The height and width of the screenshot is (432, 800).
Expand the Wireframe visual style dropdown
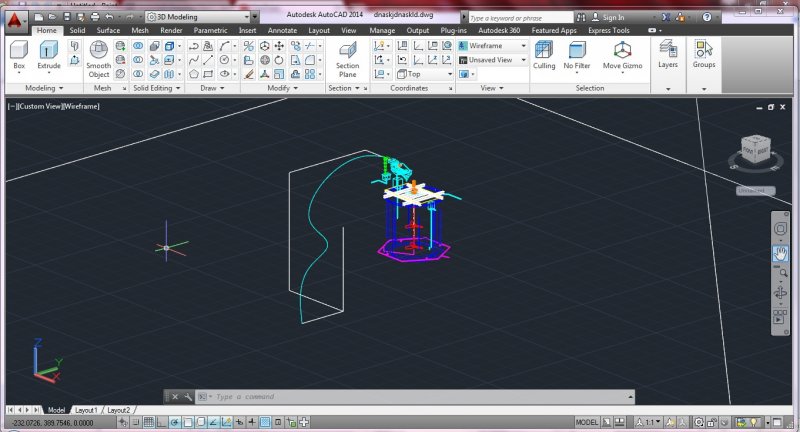[492, 46]
